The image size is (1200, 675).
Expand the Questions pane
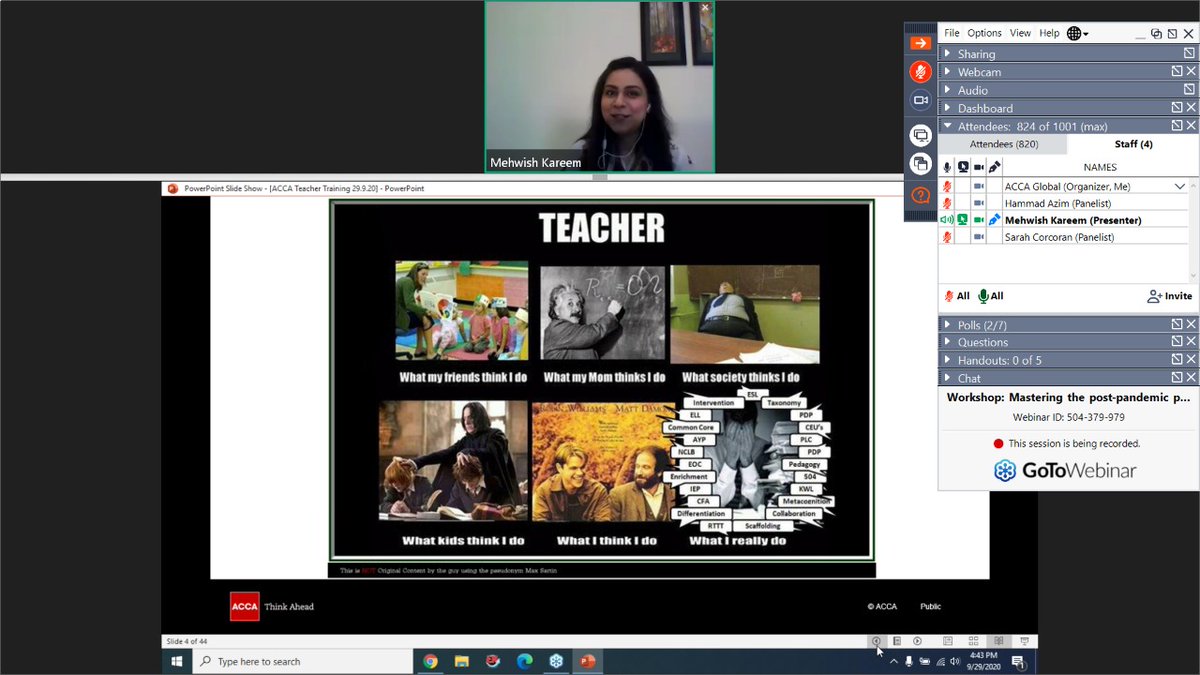(948, 342)
